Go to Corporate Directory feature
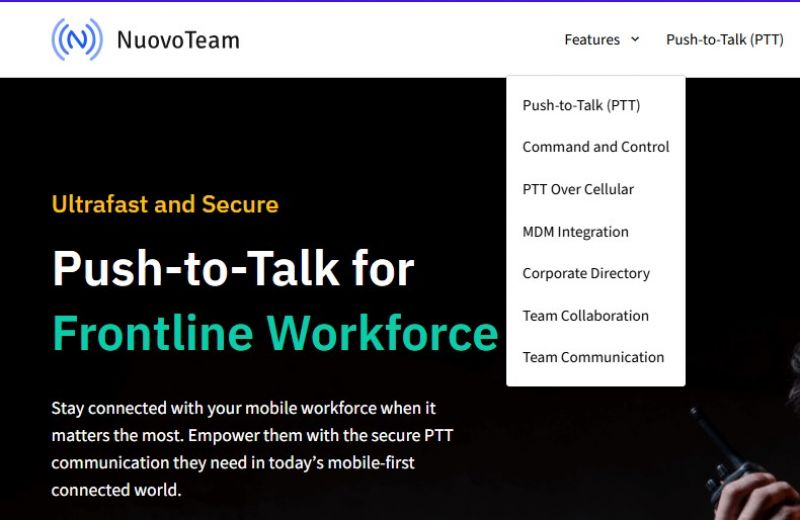The width and height of the screenshot is (800, 520). pos(586,274)
